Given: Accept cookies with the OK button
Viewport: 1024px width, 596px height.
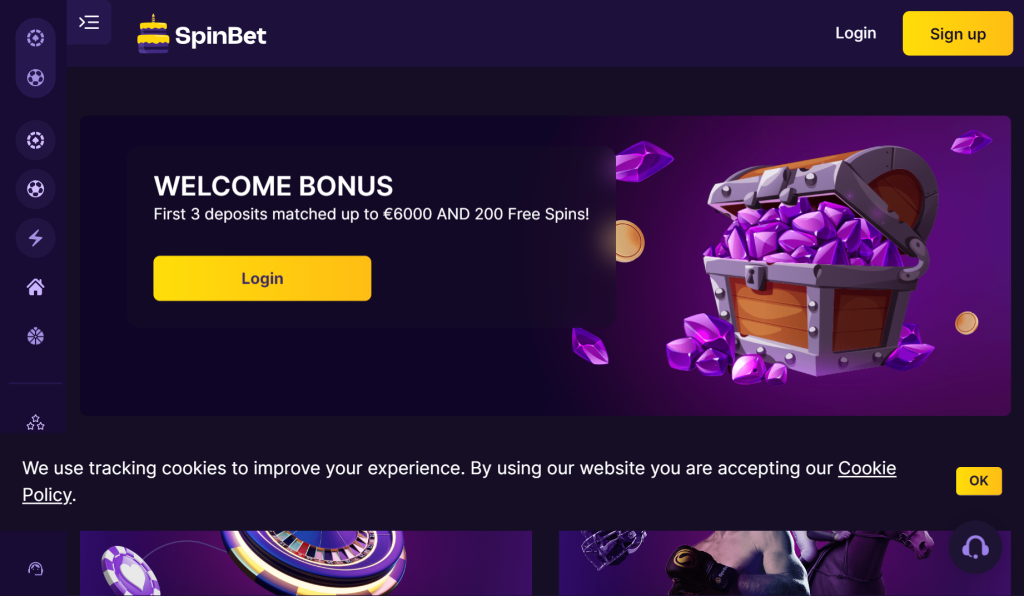Looking at the screenshot, I should tap(978, 481).
